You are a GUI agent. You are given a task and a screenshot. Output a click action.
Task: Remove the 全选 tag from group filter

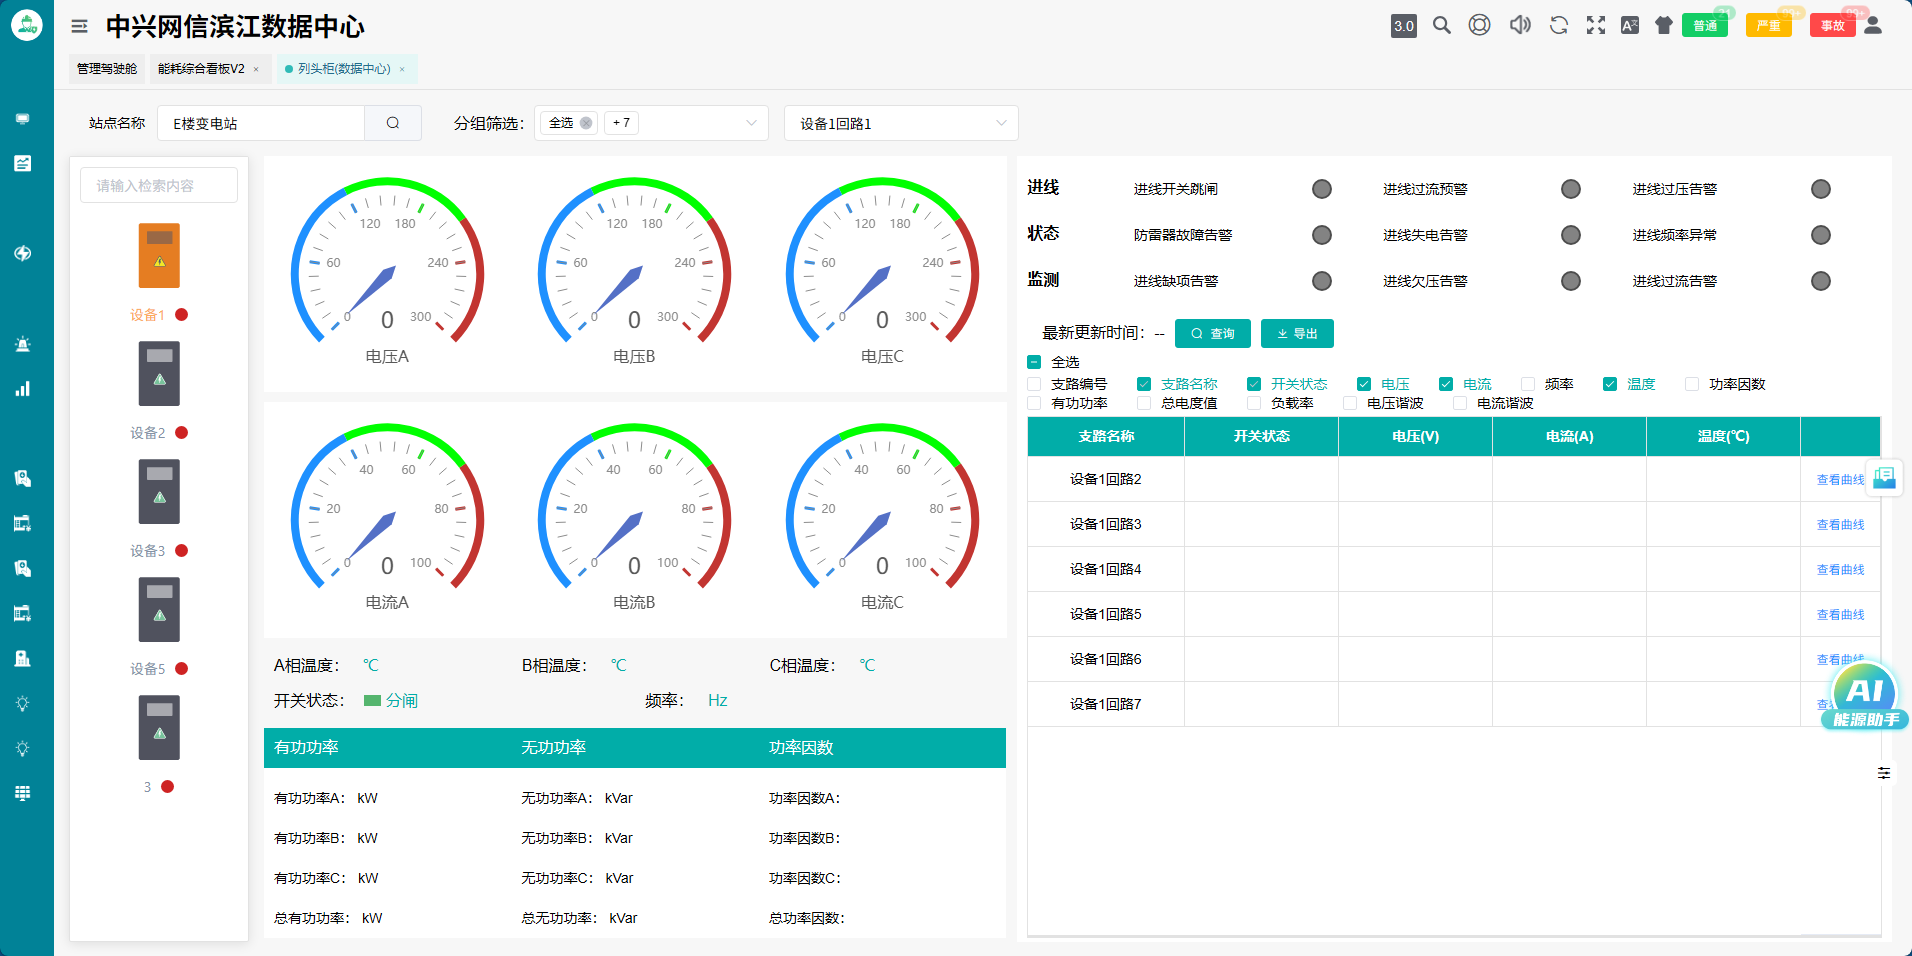(586, 123)
